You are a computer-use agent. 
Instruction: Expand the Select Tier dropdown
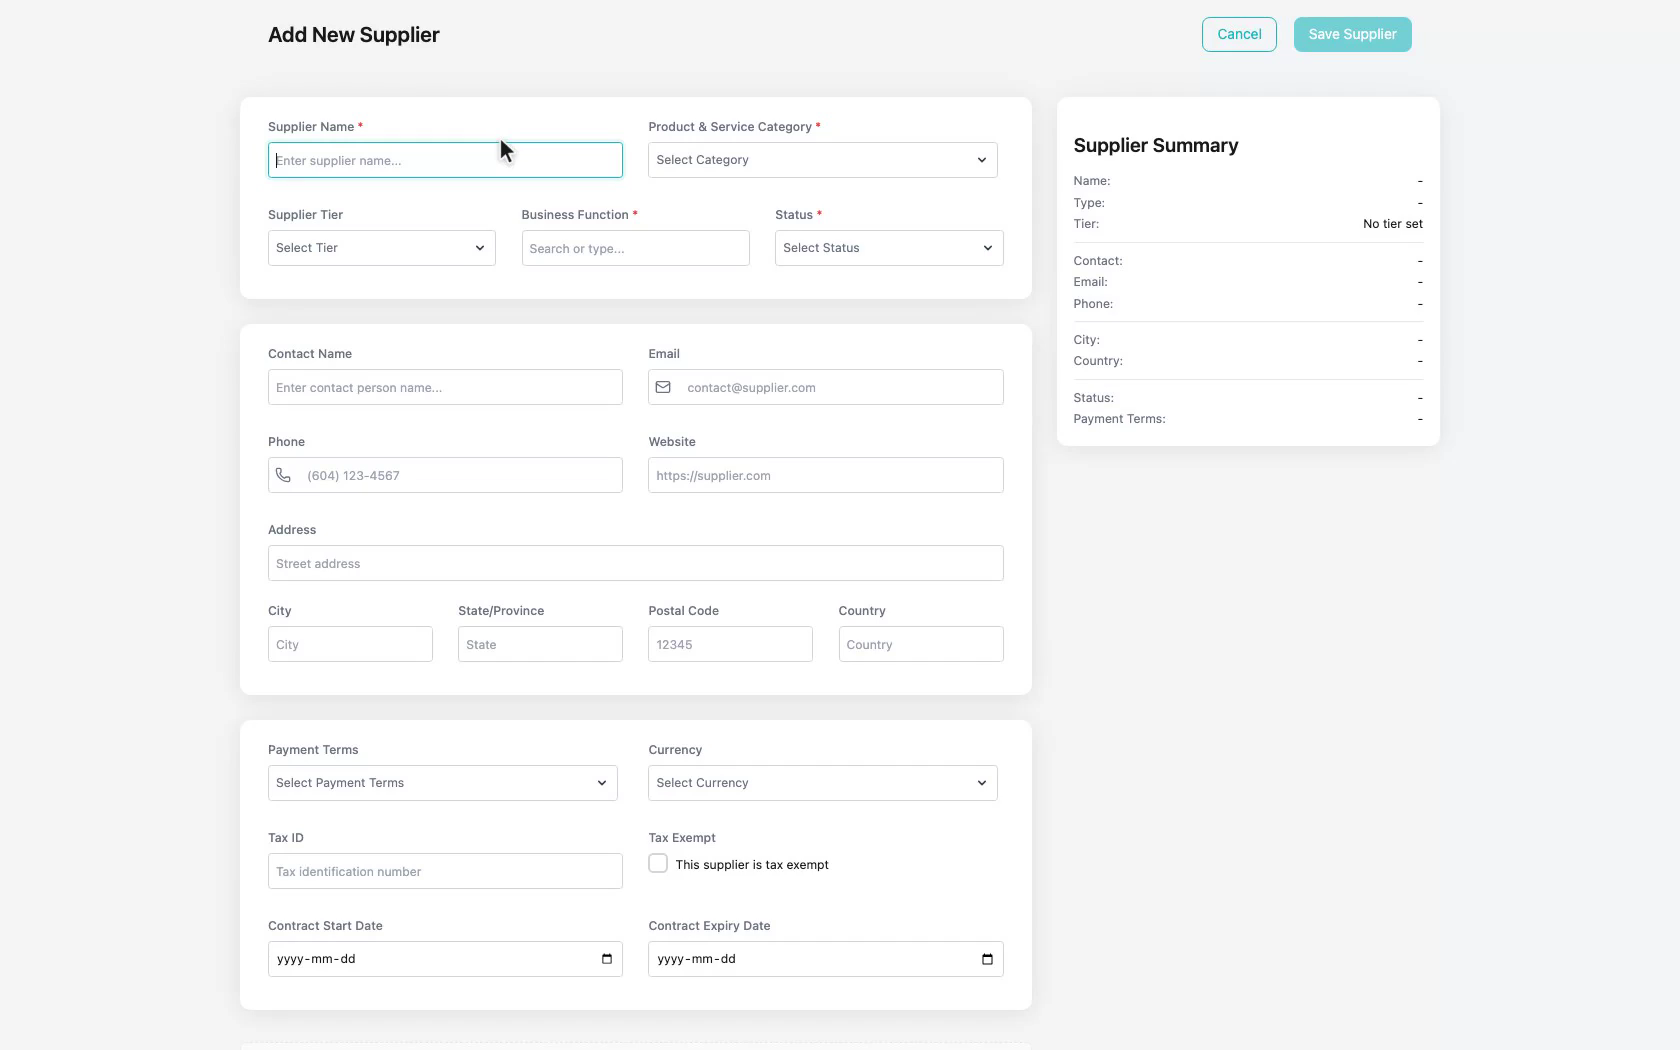click(381, 248)
